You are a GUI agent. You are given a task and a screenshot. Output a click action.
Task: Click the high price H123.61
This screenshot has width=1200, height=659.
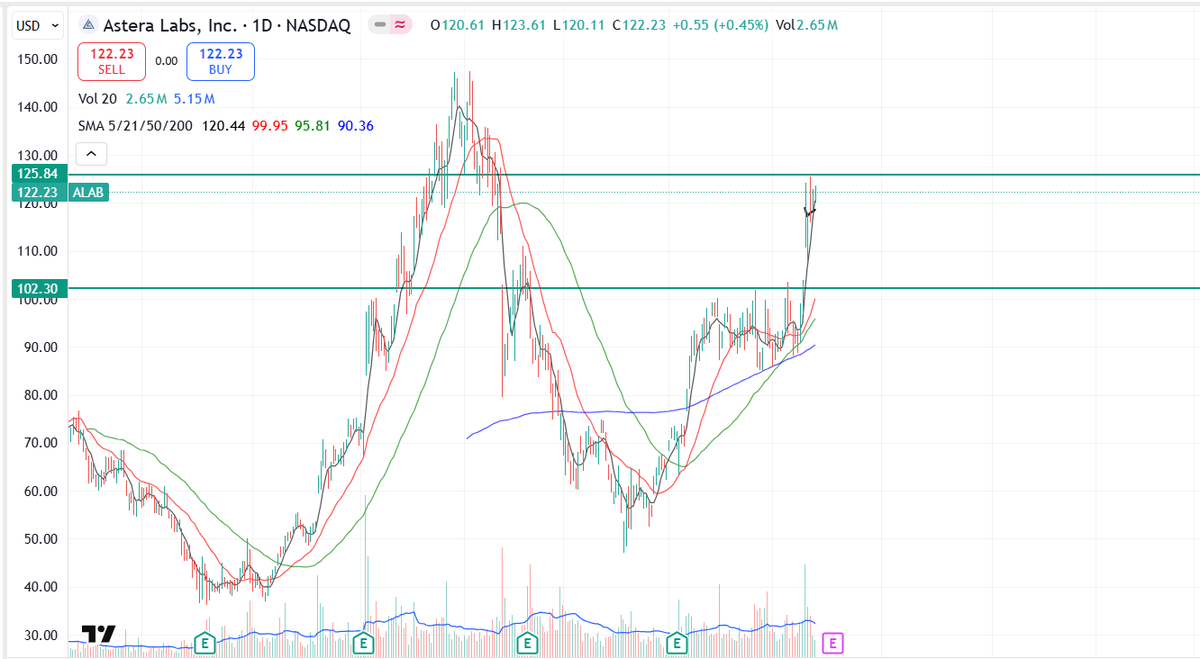(x=520, y=25)
